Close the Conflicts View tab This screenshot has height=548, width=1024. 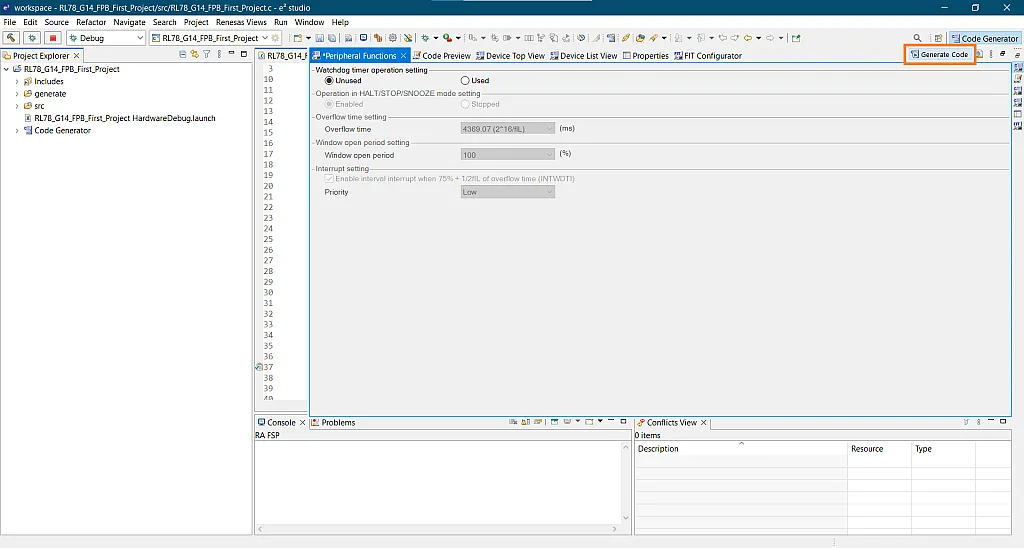tap(704, 423)
